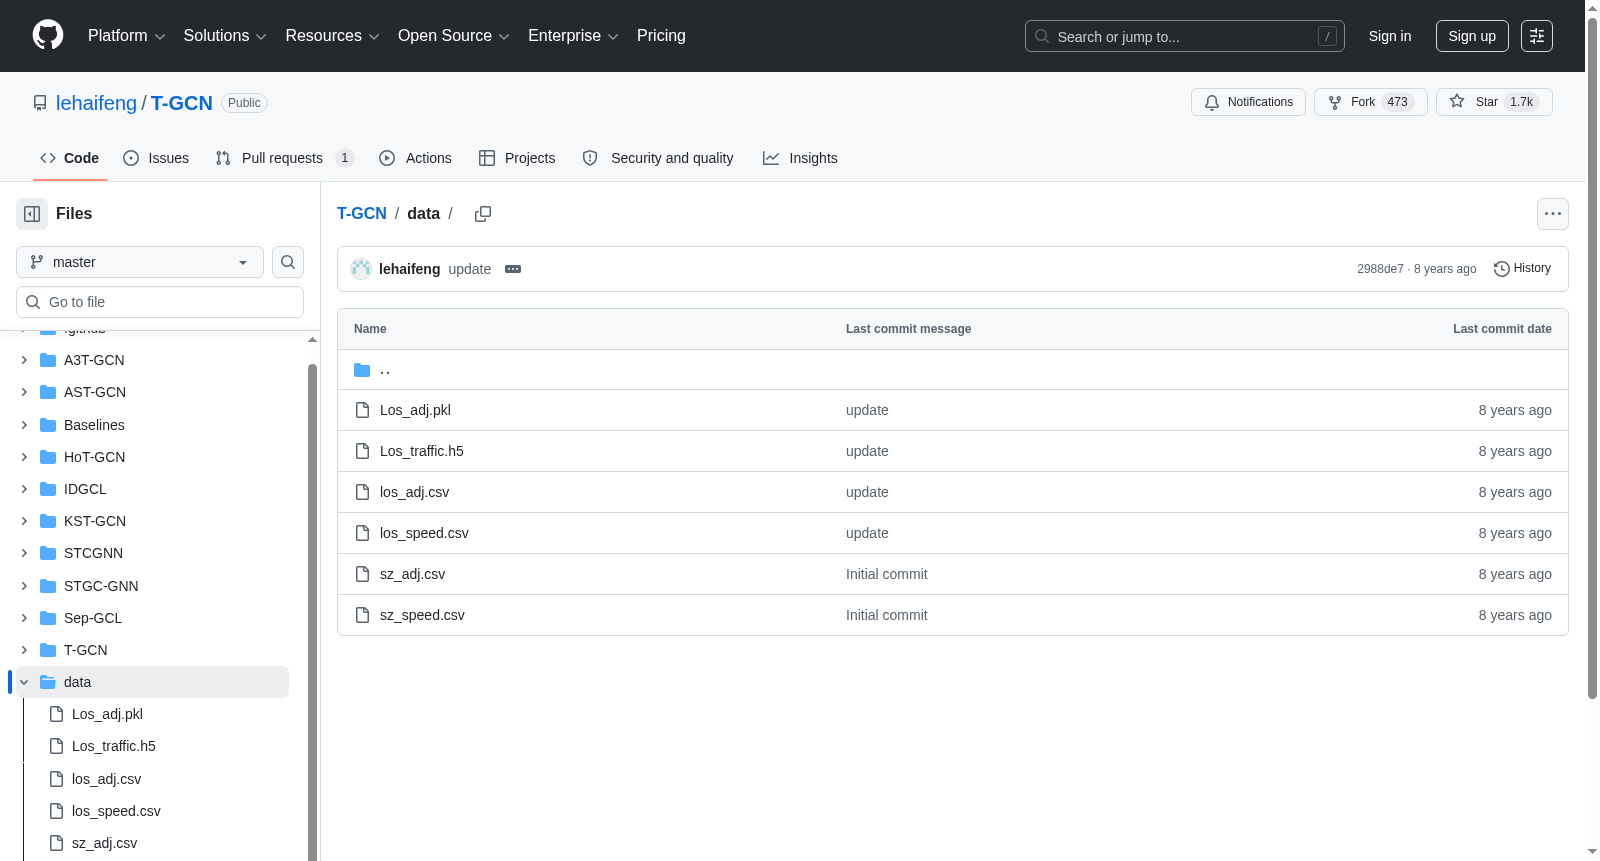Click the open data folder icon in tree
This screenshot has width=1600, height=861.
[x=48, y=682]
